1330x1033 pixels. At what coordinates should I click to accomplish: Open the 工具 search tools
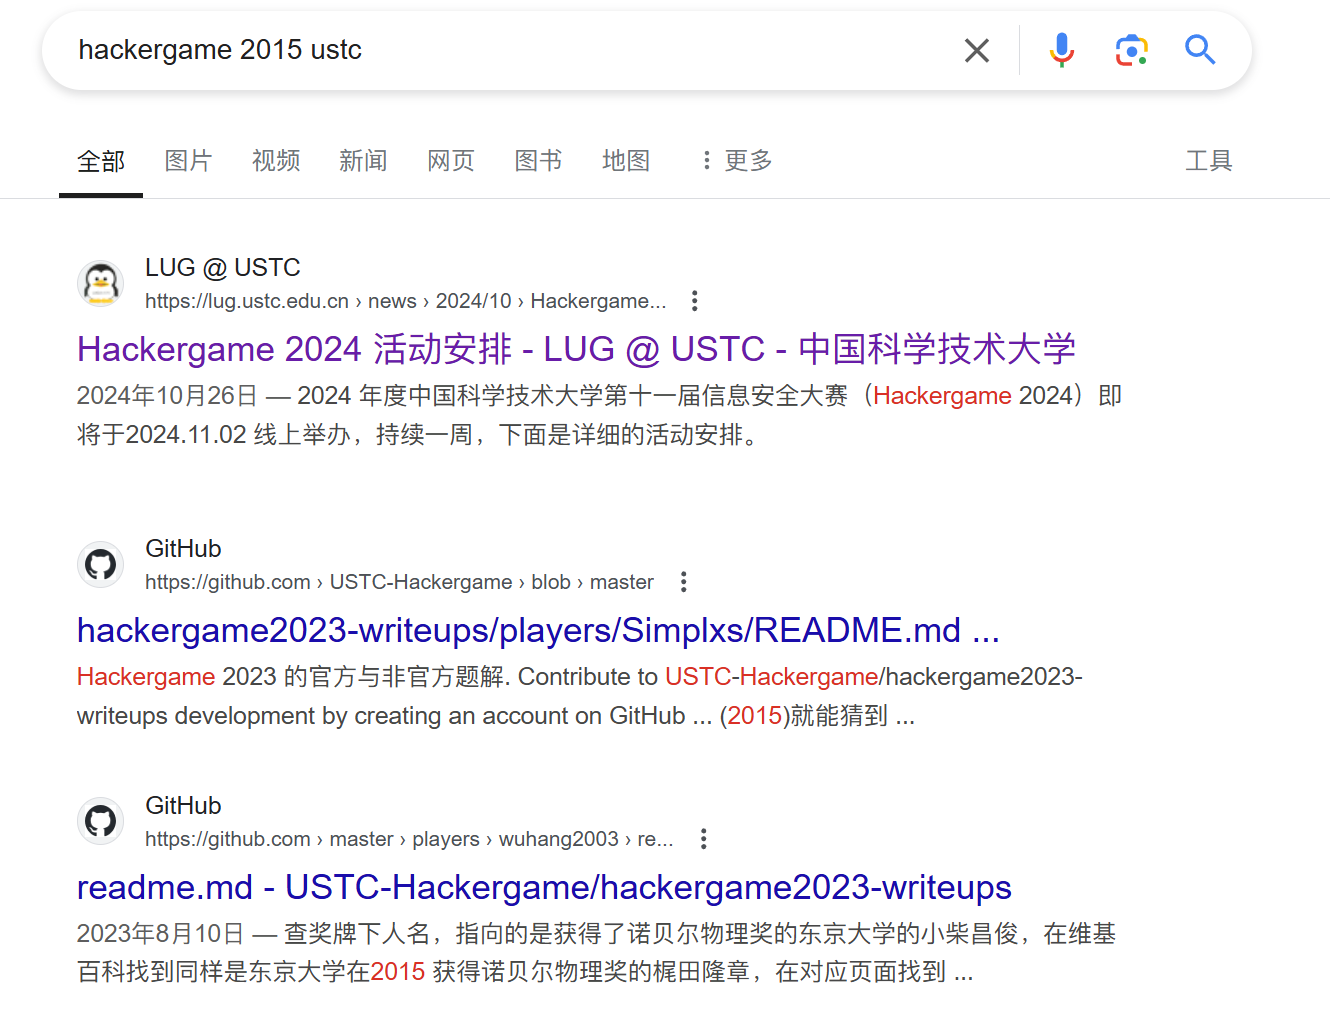(x=1208, y=161)
